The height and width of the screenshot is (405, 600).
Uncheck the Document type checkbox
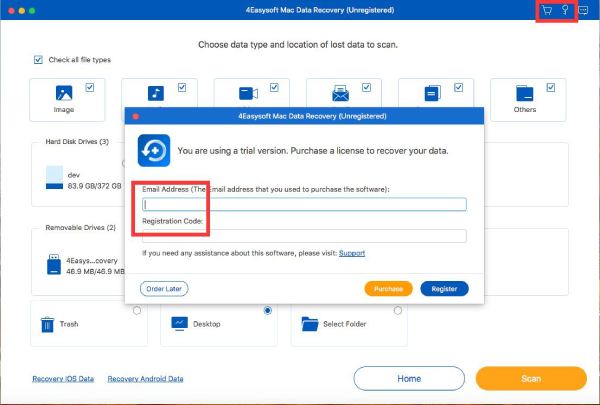[x=458, y=88]
